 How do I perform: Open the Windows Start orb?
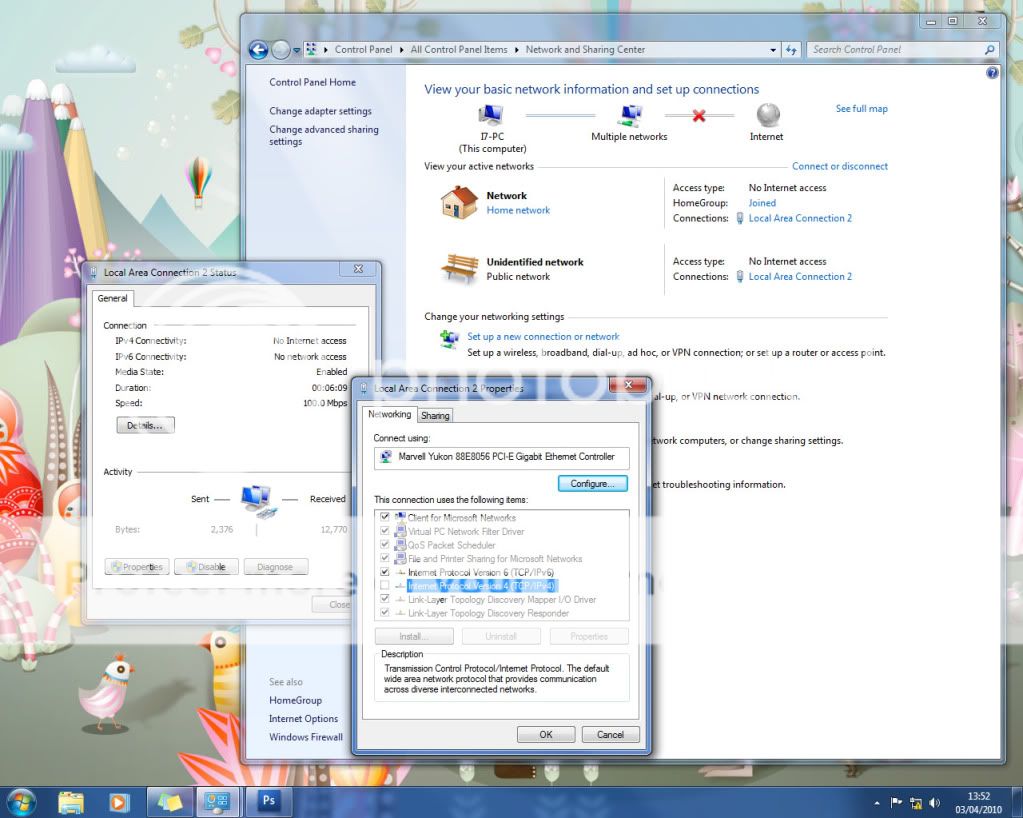coord(22,802)
